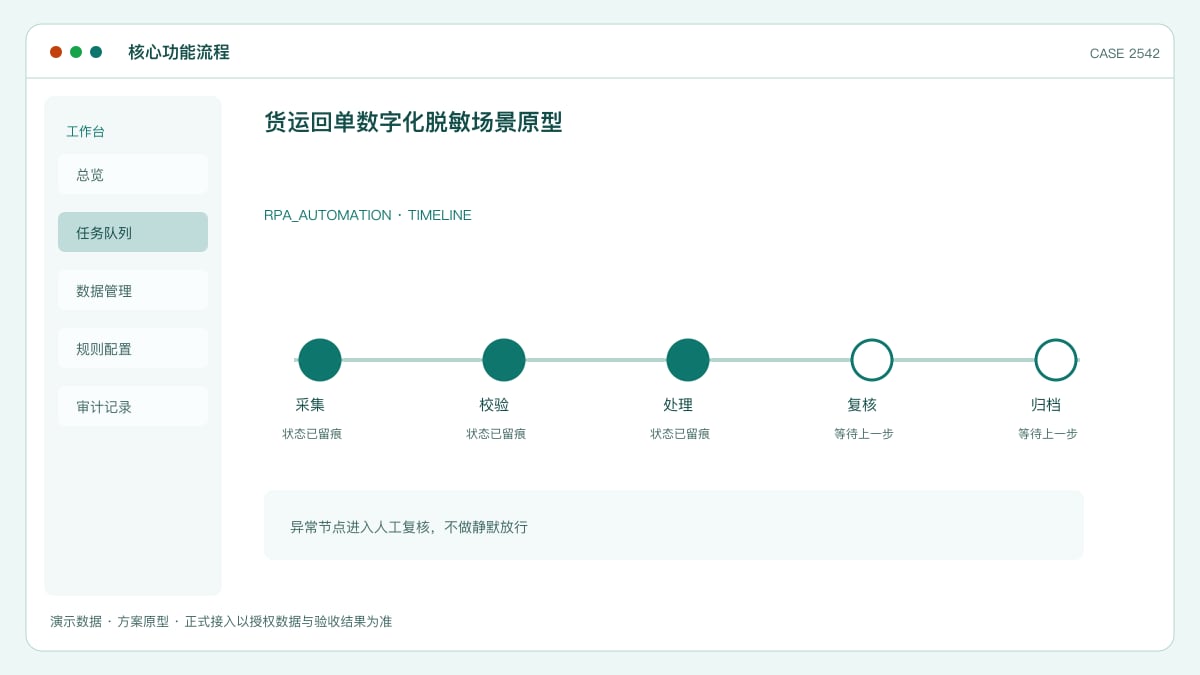The image size is (1200, 675).
Task: Click the red window dot
Action: pos(56,52)
